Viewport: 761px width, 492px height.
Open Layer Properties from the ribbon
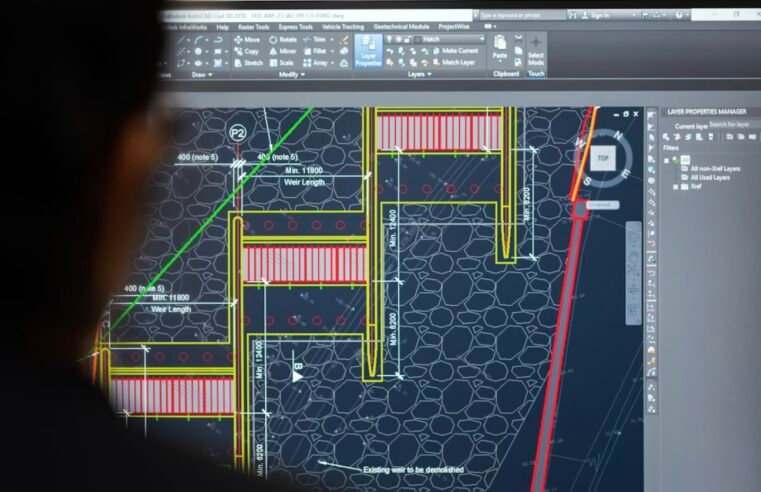368,51
